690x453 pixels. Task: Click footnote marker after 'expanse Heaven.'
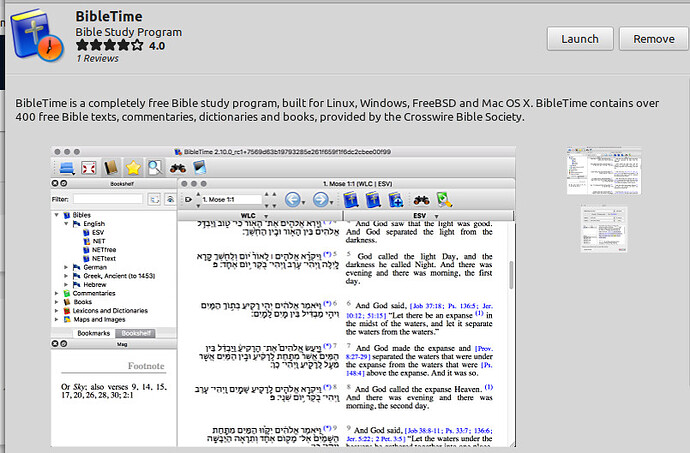[x=488, y=387]
